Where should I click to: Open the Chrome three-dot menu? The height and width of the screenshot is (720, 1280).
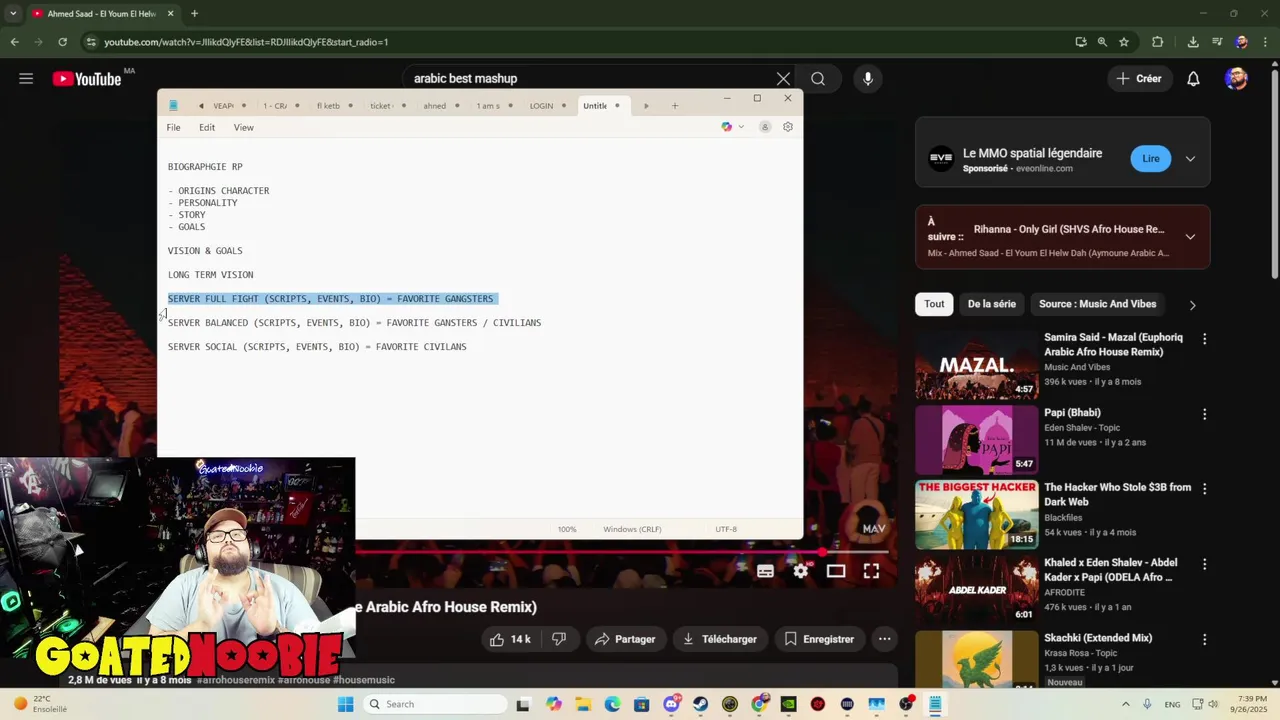tap(1265, 42)
